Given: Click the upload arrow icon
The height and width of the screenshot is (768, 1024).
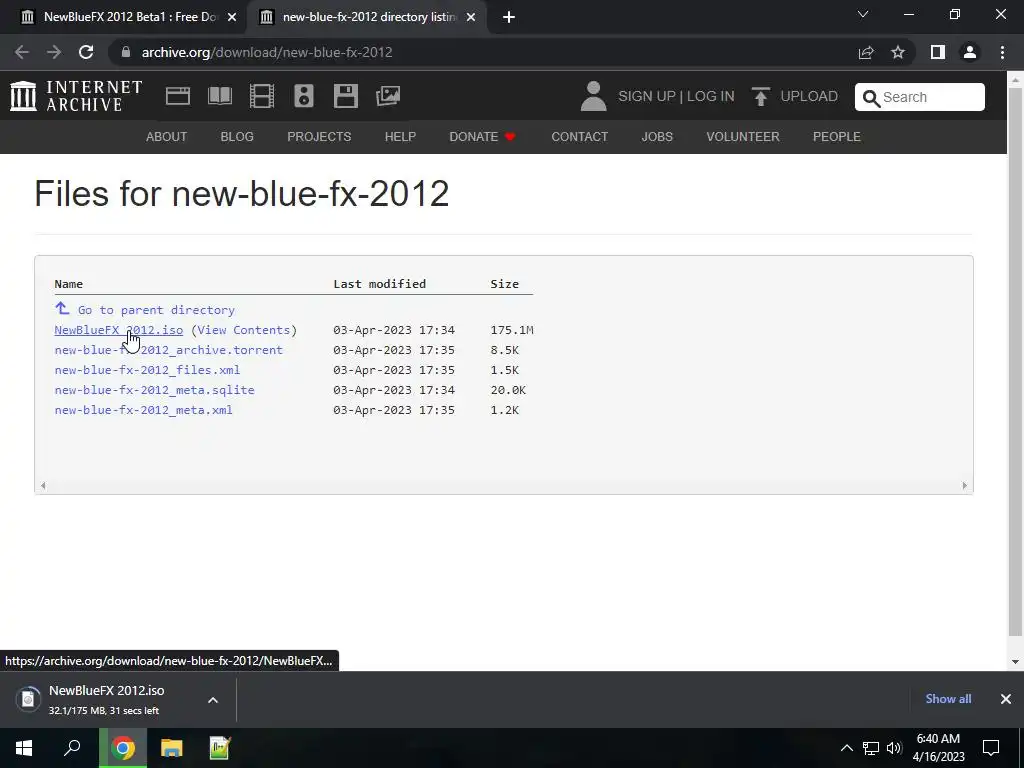Looking at the screenshot, I should [760, 96].
